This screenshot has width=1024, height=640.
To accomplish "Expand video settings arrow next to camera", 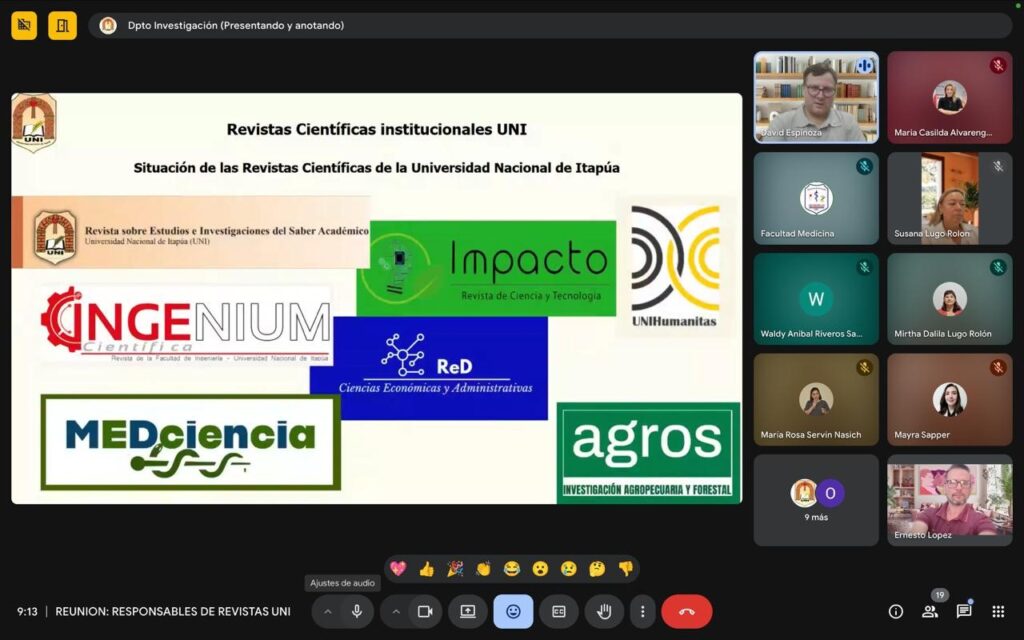I will click(x=396, y=612).
